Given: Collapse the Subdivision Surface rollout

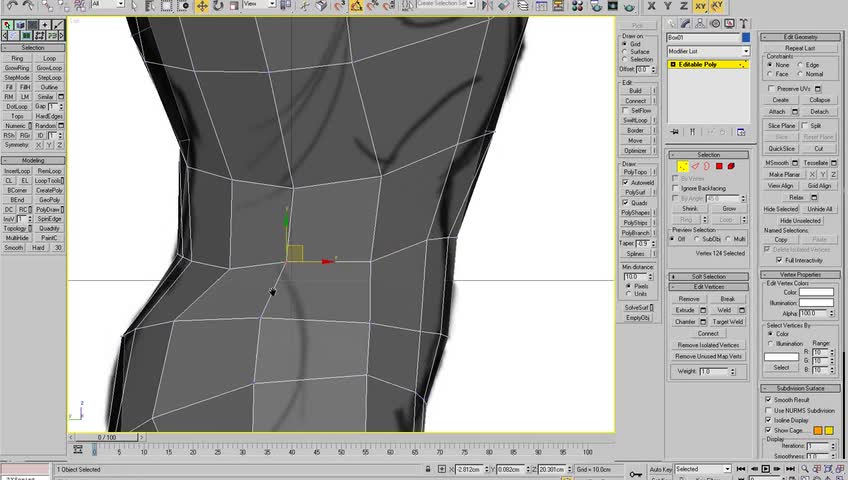Looking at the screenshot, I should pyautogui.click(x=801, y=388).
